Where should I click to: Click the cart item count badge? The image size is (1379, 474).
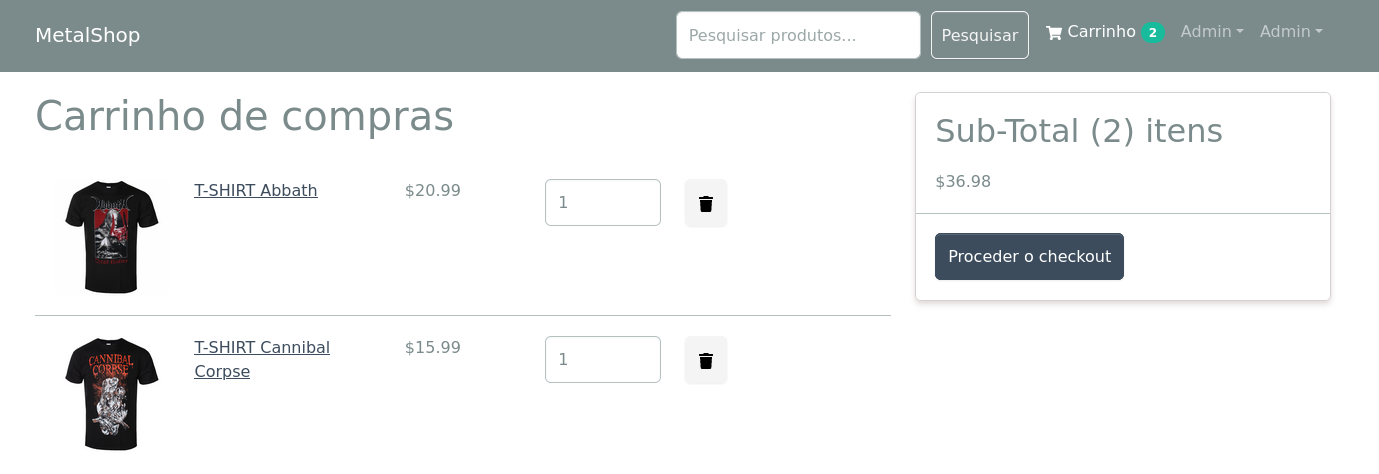pos(1153,33)
